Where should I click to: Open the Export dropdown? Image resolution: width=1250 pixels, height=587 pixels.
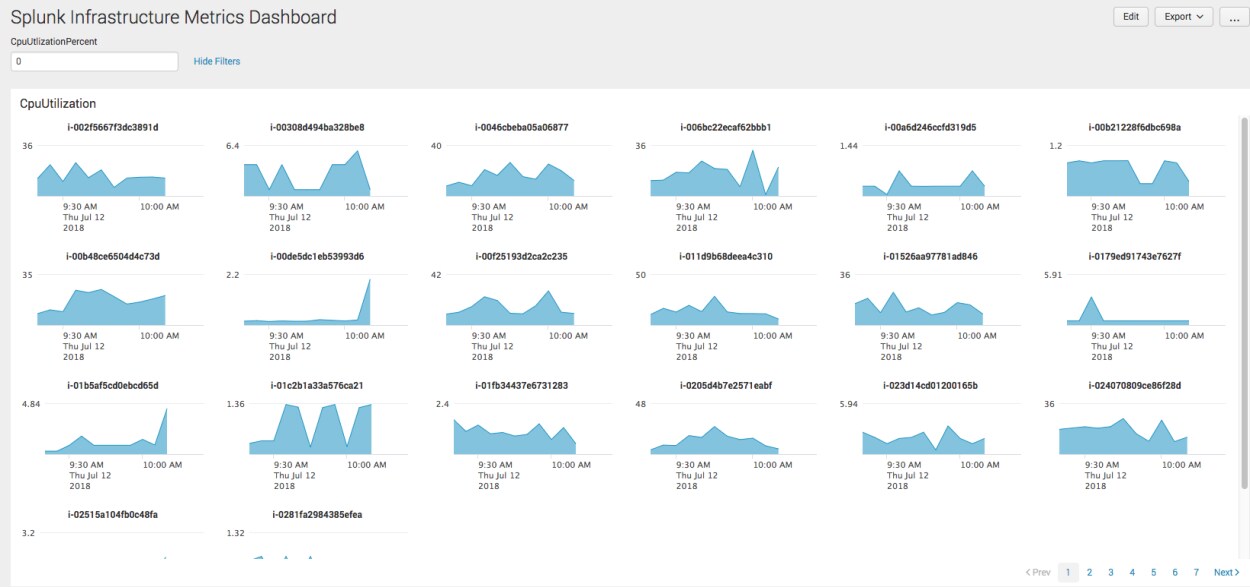coord(1184,17)
